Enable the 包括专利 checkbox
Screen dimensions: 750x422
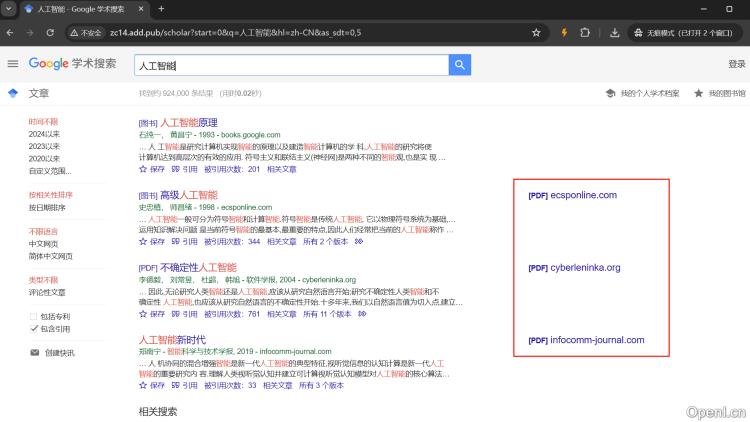(x=35, y=315)
